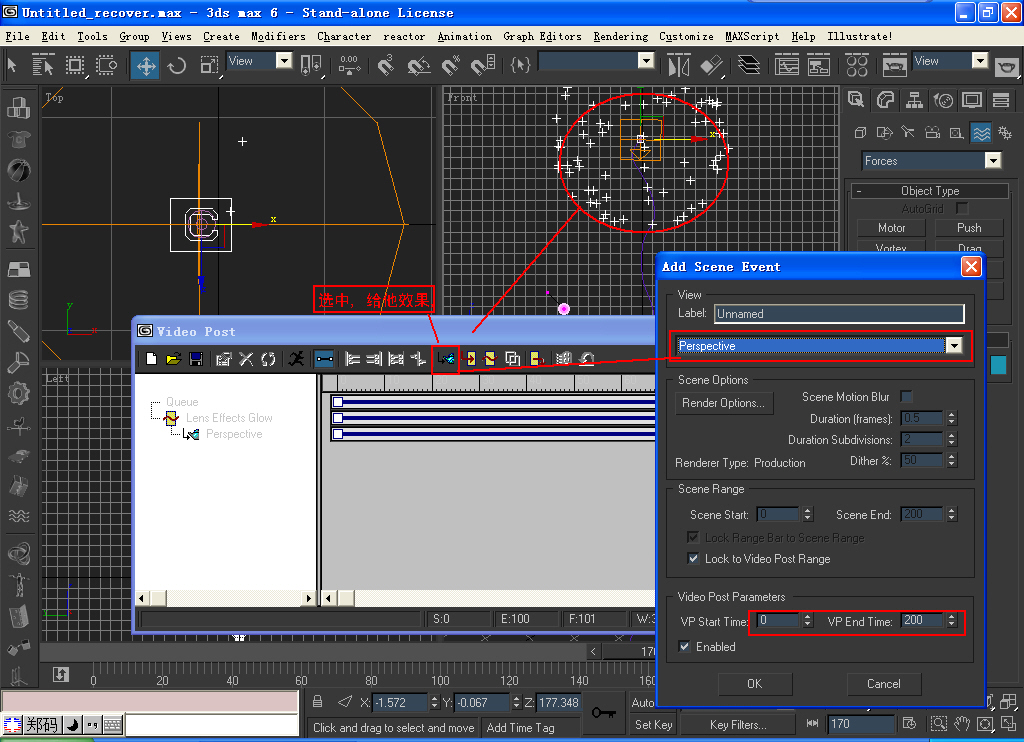Open Schematic View from main toolbar

point(818,65)
